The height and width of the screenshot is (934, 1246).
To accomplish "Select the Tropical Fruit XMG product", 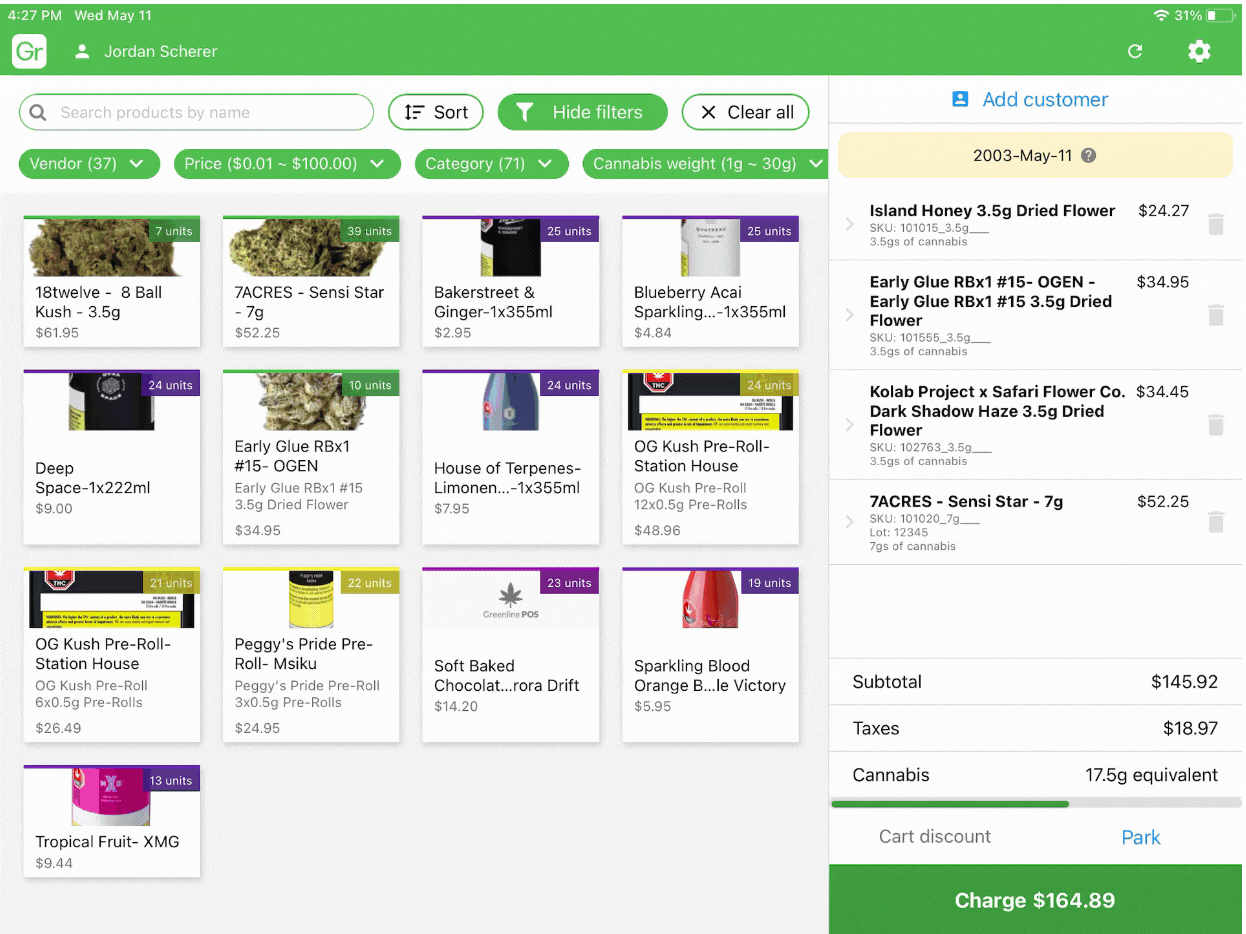I will (x=111, y=822).
